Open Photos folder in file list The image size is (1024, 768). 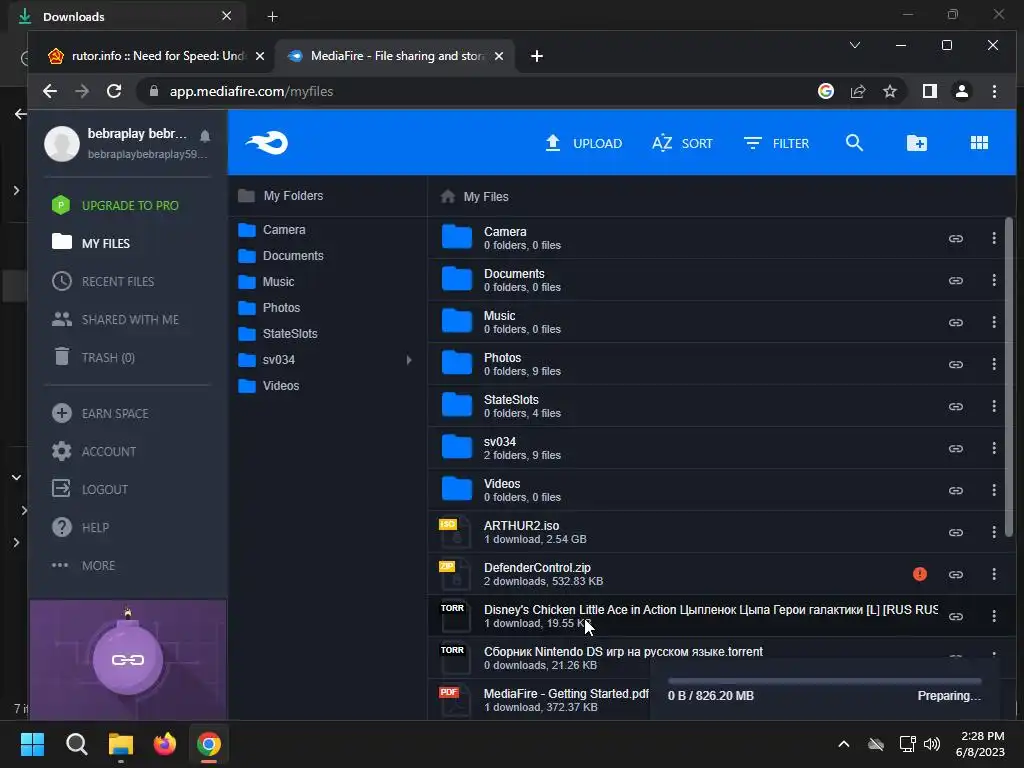point(716,364)
